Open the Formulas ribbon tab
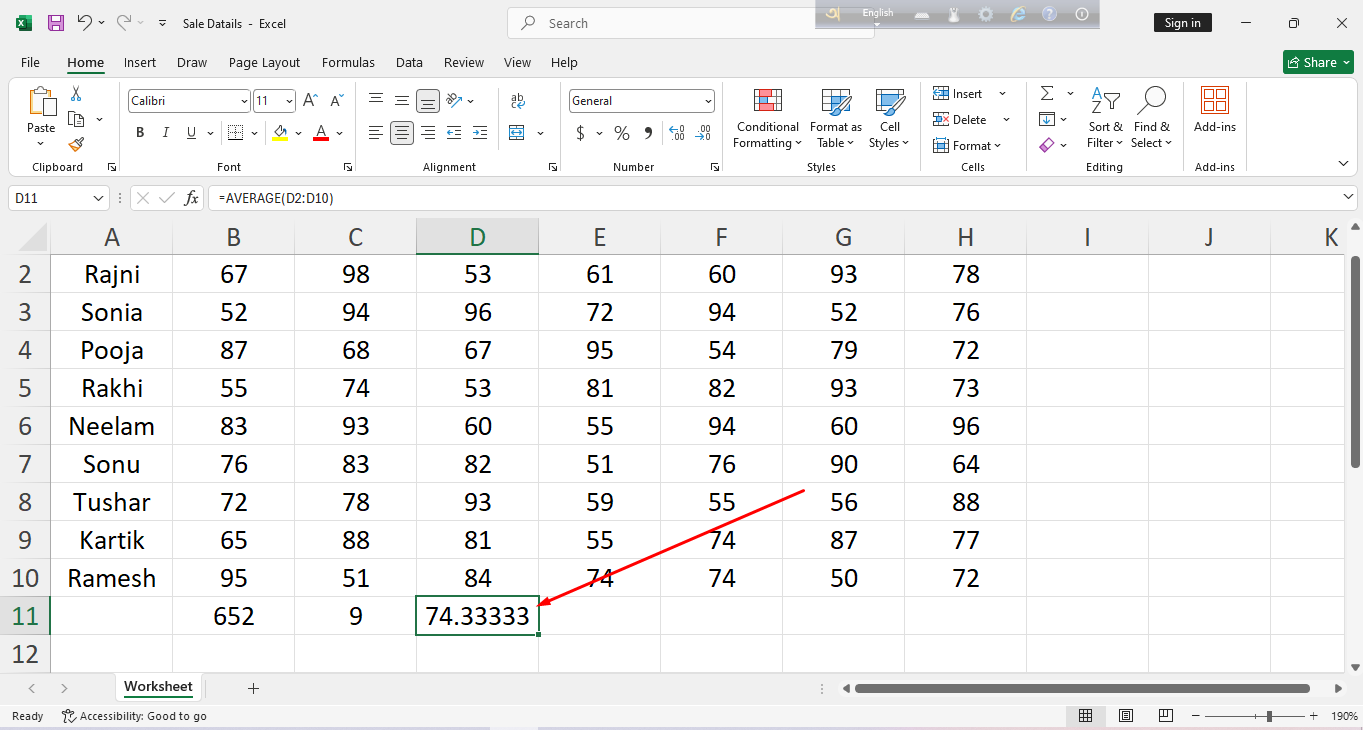The height and width of the screenshot is (730, 1363). [x=348, y=62]
